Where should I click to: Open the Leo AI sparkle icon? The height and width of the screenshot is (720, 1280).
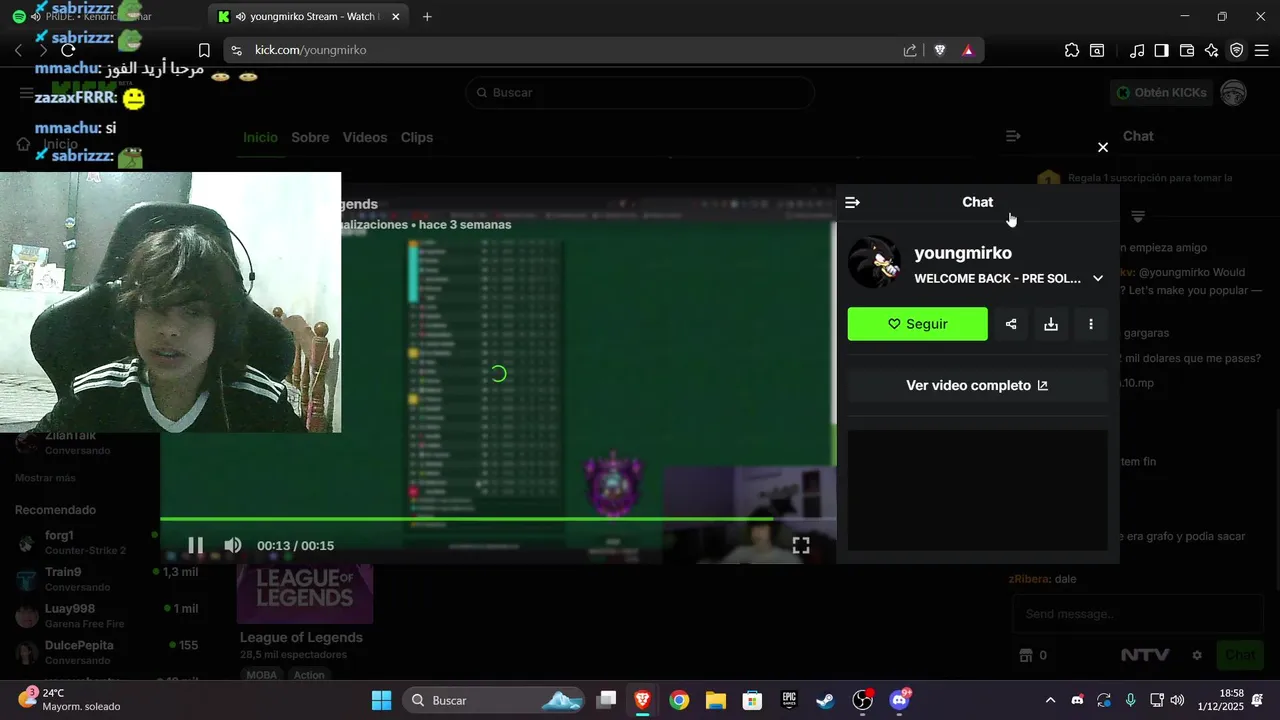(1212, 50)
